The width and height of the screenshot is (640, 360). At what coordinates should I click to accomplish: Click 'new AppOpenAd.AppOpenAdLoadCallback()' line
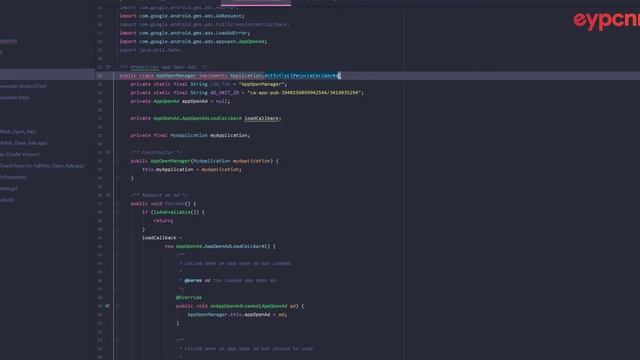[x=220, y=247]
